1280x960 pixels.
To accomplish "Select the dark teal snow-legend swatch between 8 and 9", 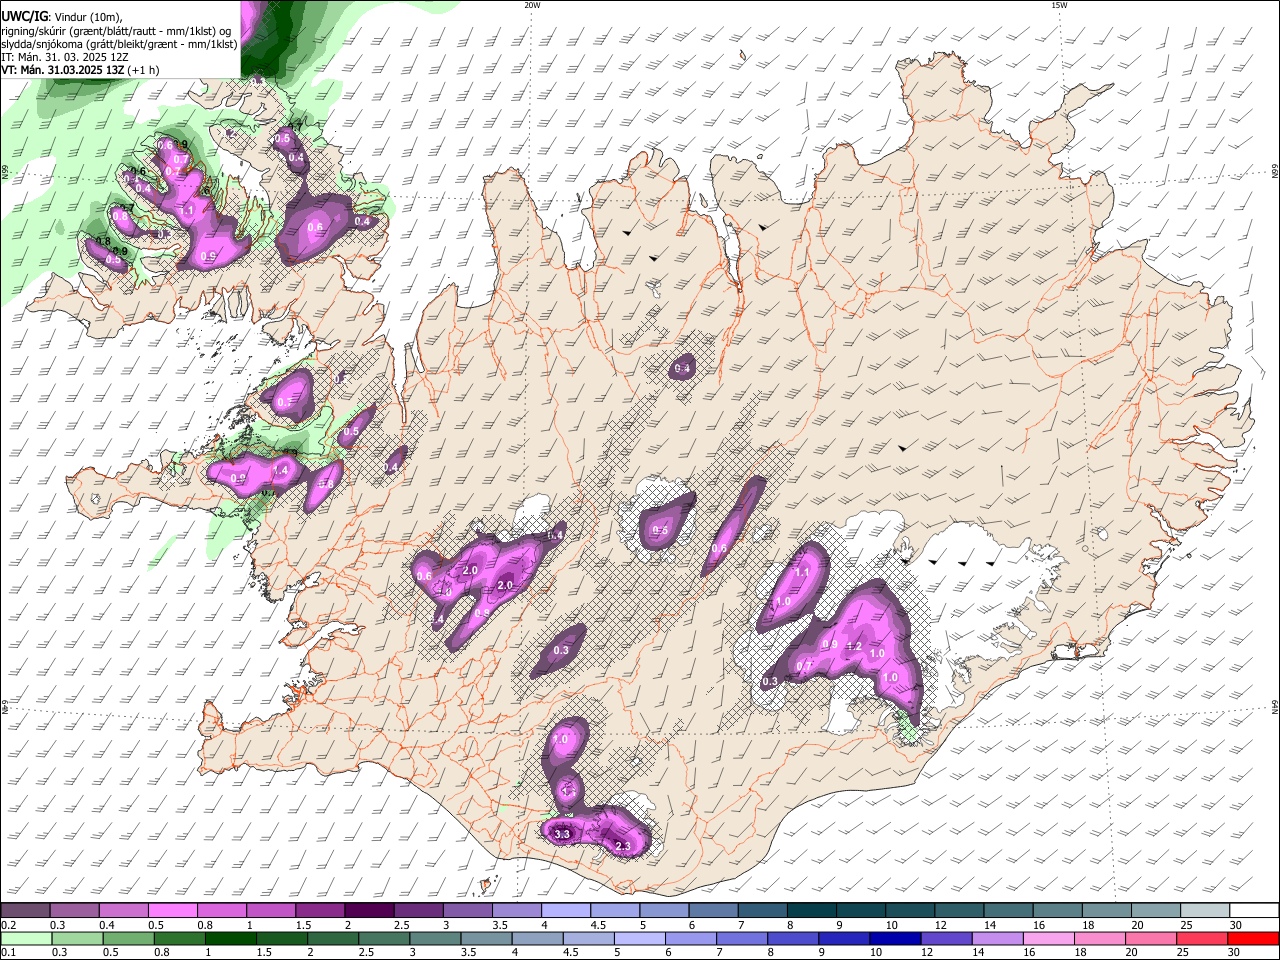I will [810, 911].
